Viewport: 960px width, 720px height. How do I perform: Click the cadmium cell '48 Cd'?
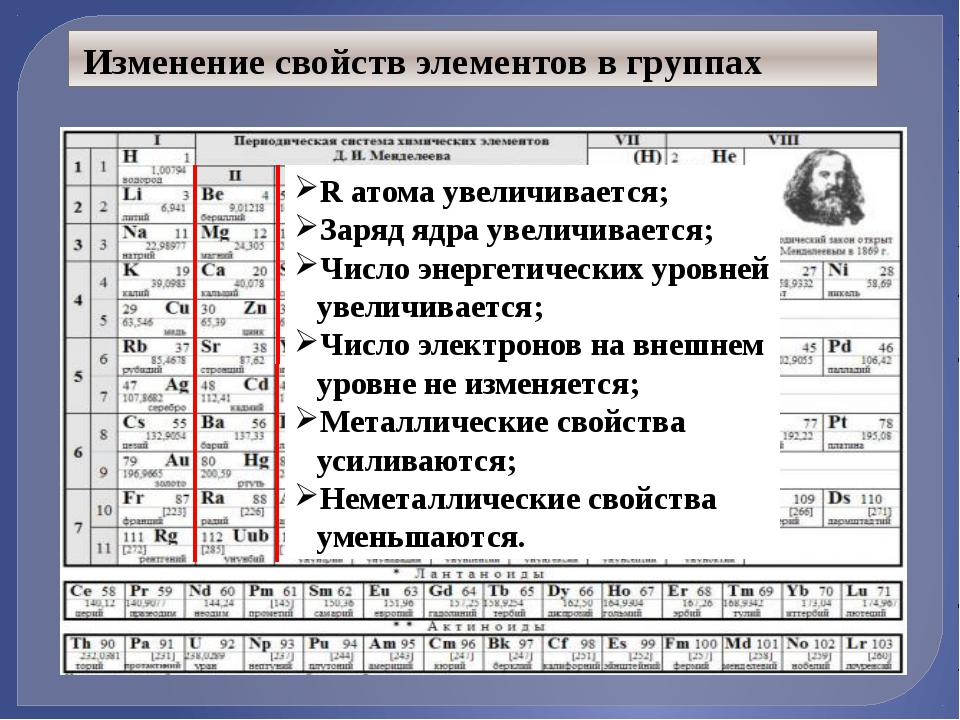pos(236,394)
